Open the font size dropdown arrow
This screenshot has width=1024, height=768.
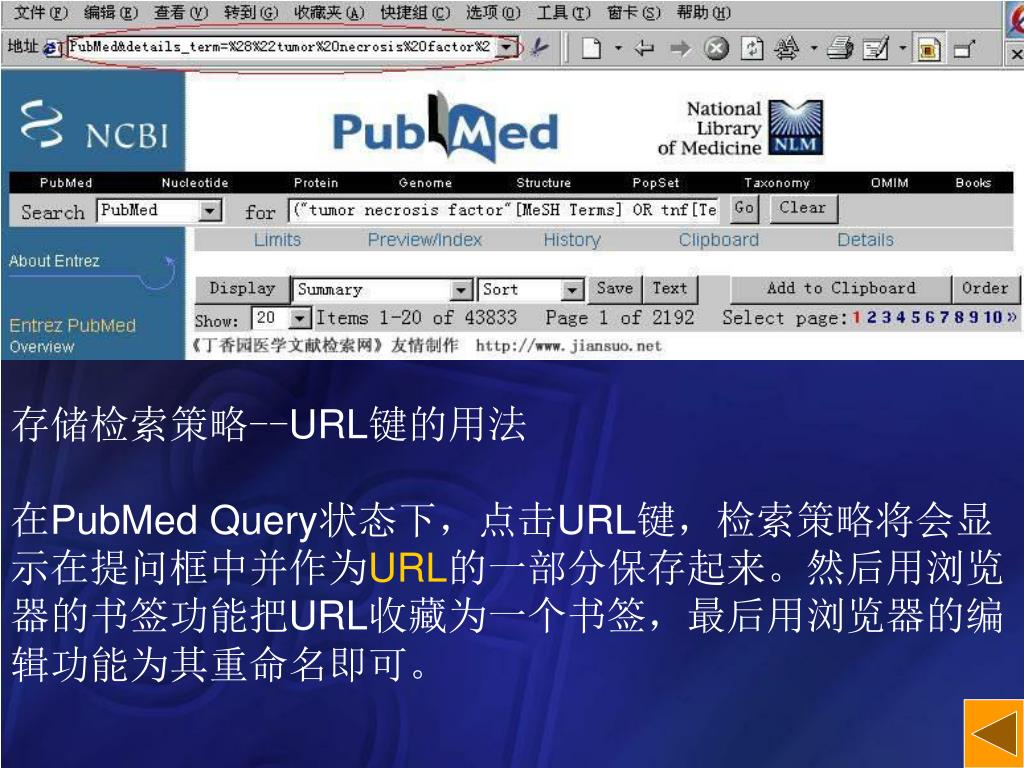point(813,48)
